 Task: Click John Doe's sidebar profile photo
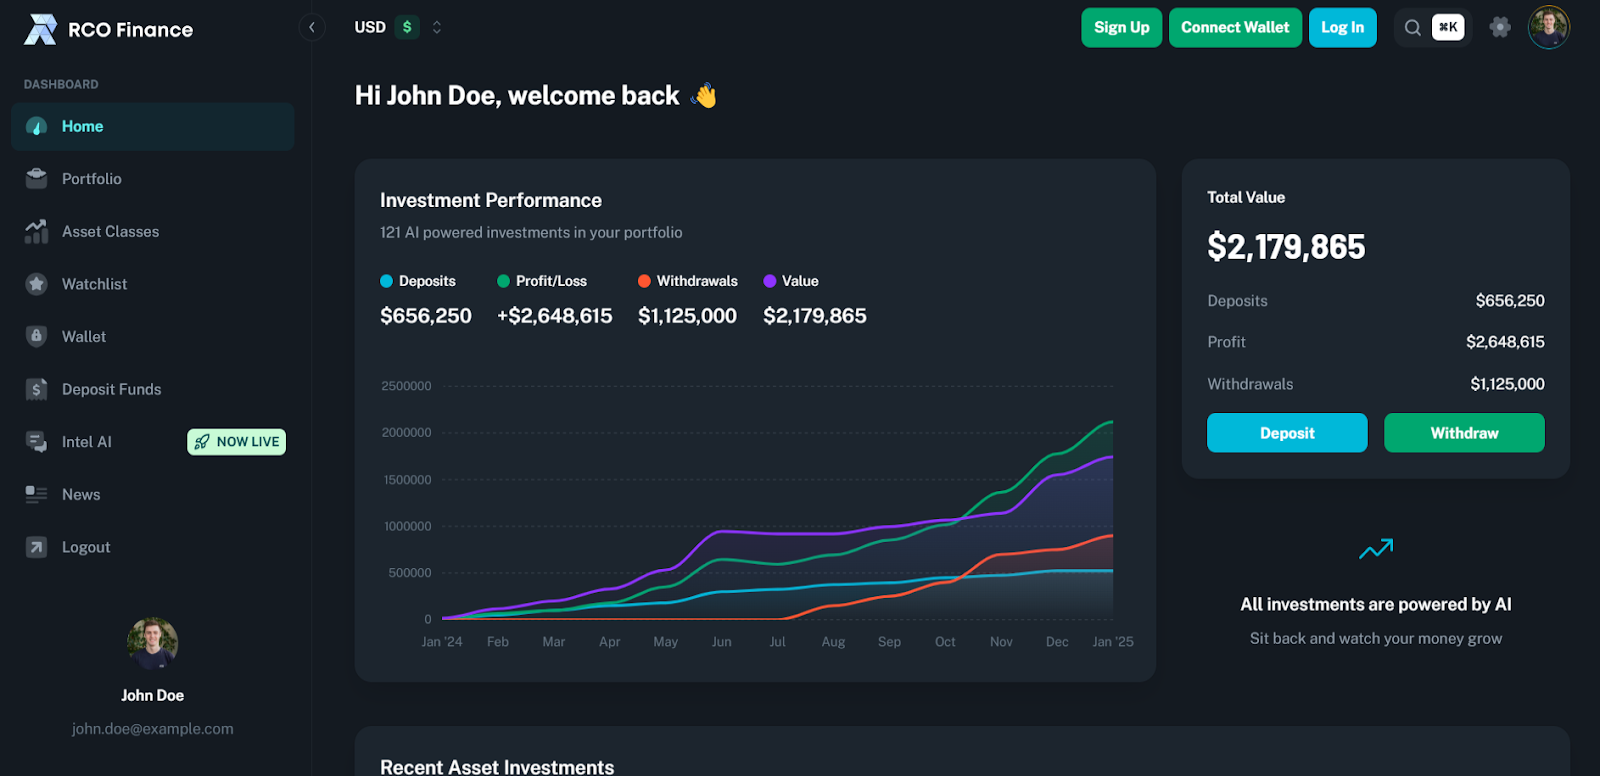tap(152, 643)
